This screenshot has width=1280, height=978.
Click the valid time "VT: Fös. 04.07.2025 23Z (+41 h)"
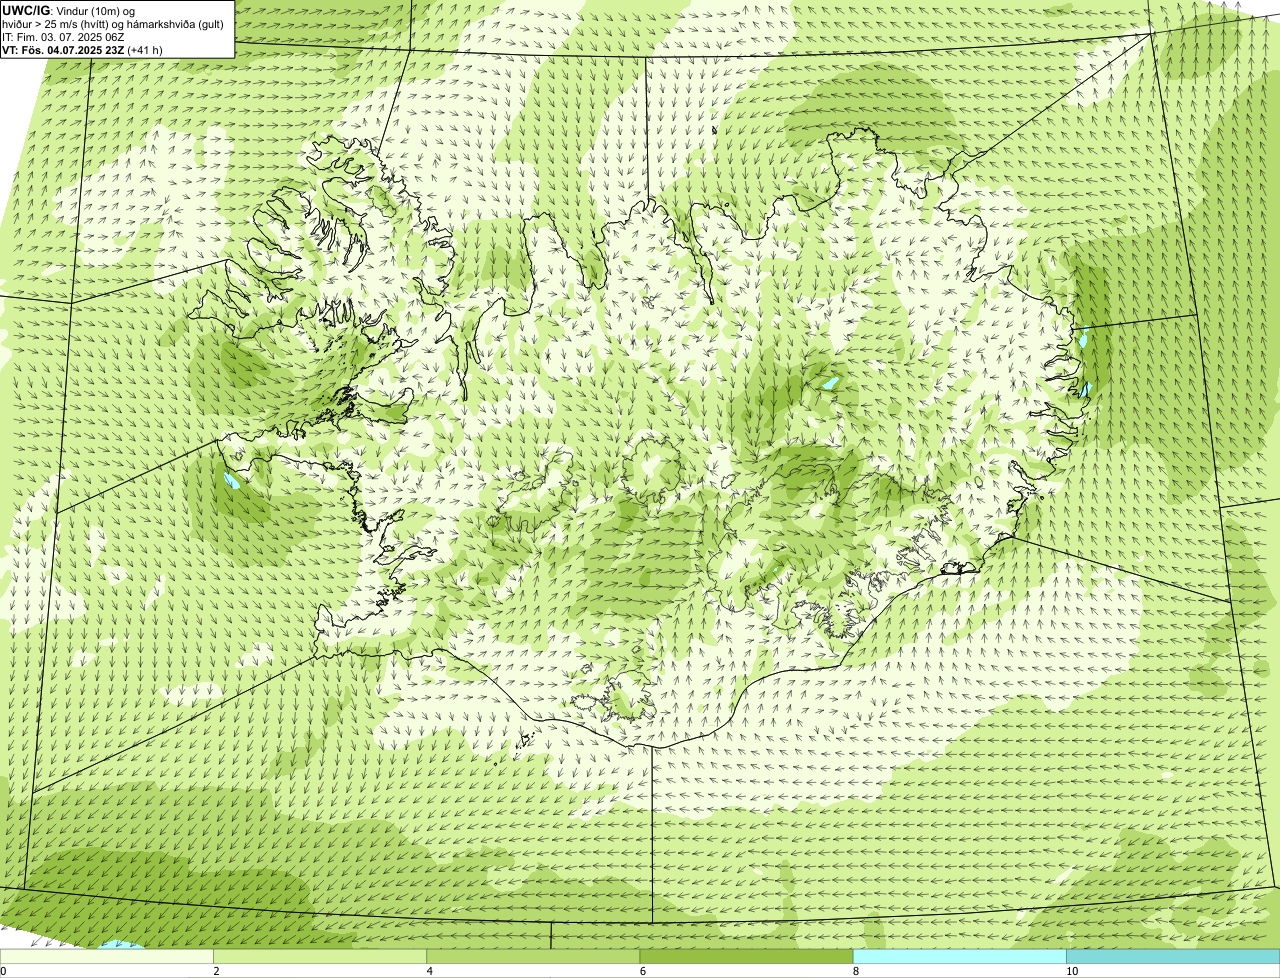(x=83, y=50)
